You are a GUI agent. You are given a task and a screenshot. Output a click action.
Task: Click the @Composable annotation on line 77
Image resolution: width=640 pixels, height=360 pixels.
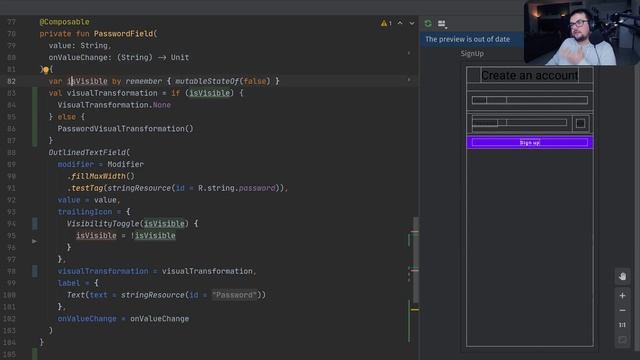[64, 22]
